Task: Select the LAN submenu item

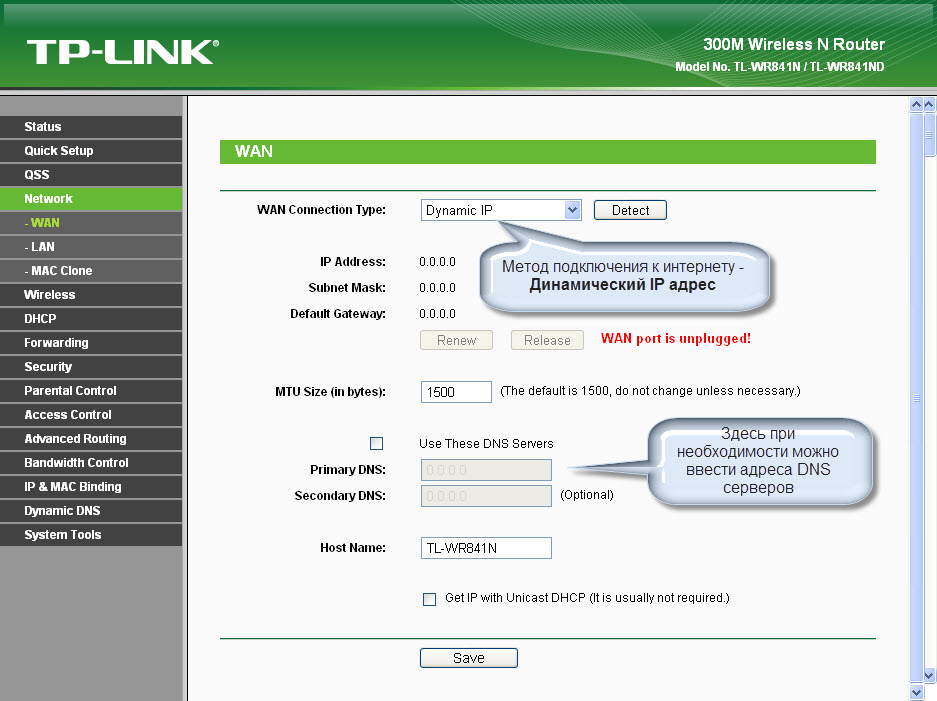Action: 42,247
